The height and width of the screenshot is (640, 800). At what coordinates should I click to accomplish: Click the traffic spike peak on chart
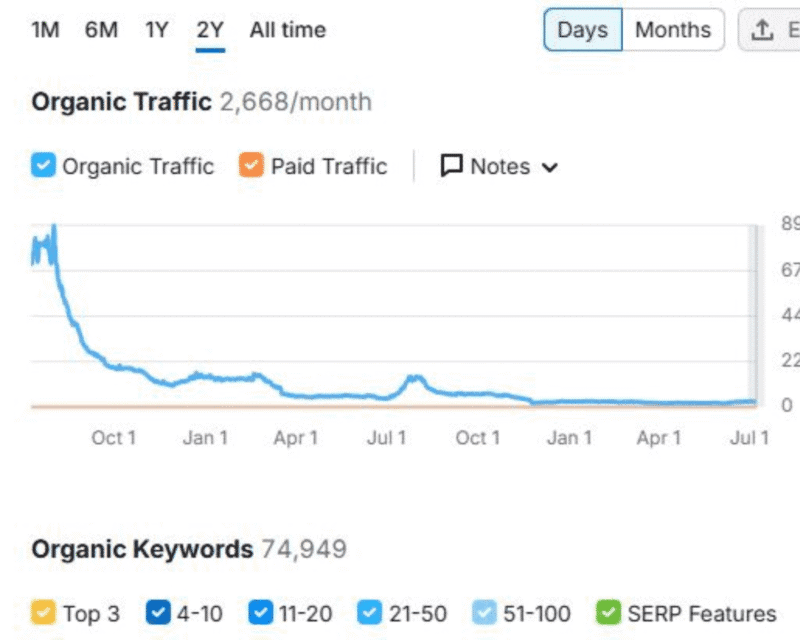(54, 227)
